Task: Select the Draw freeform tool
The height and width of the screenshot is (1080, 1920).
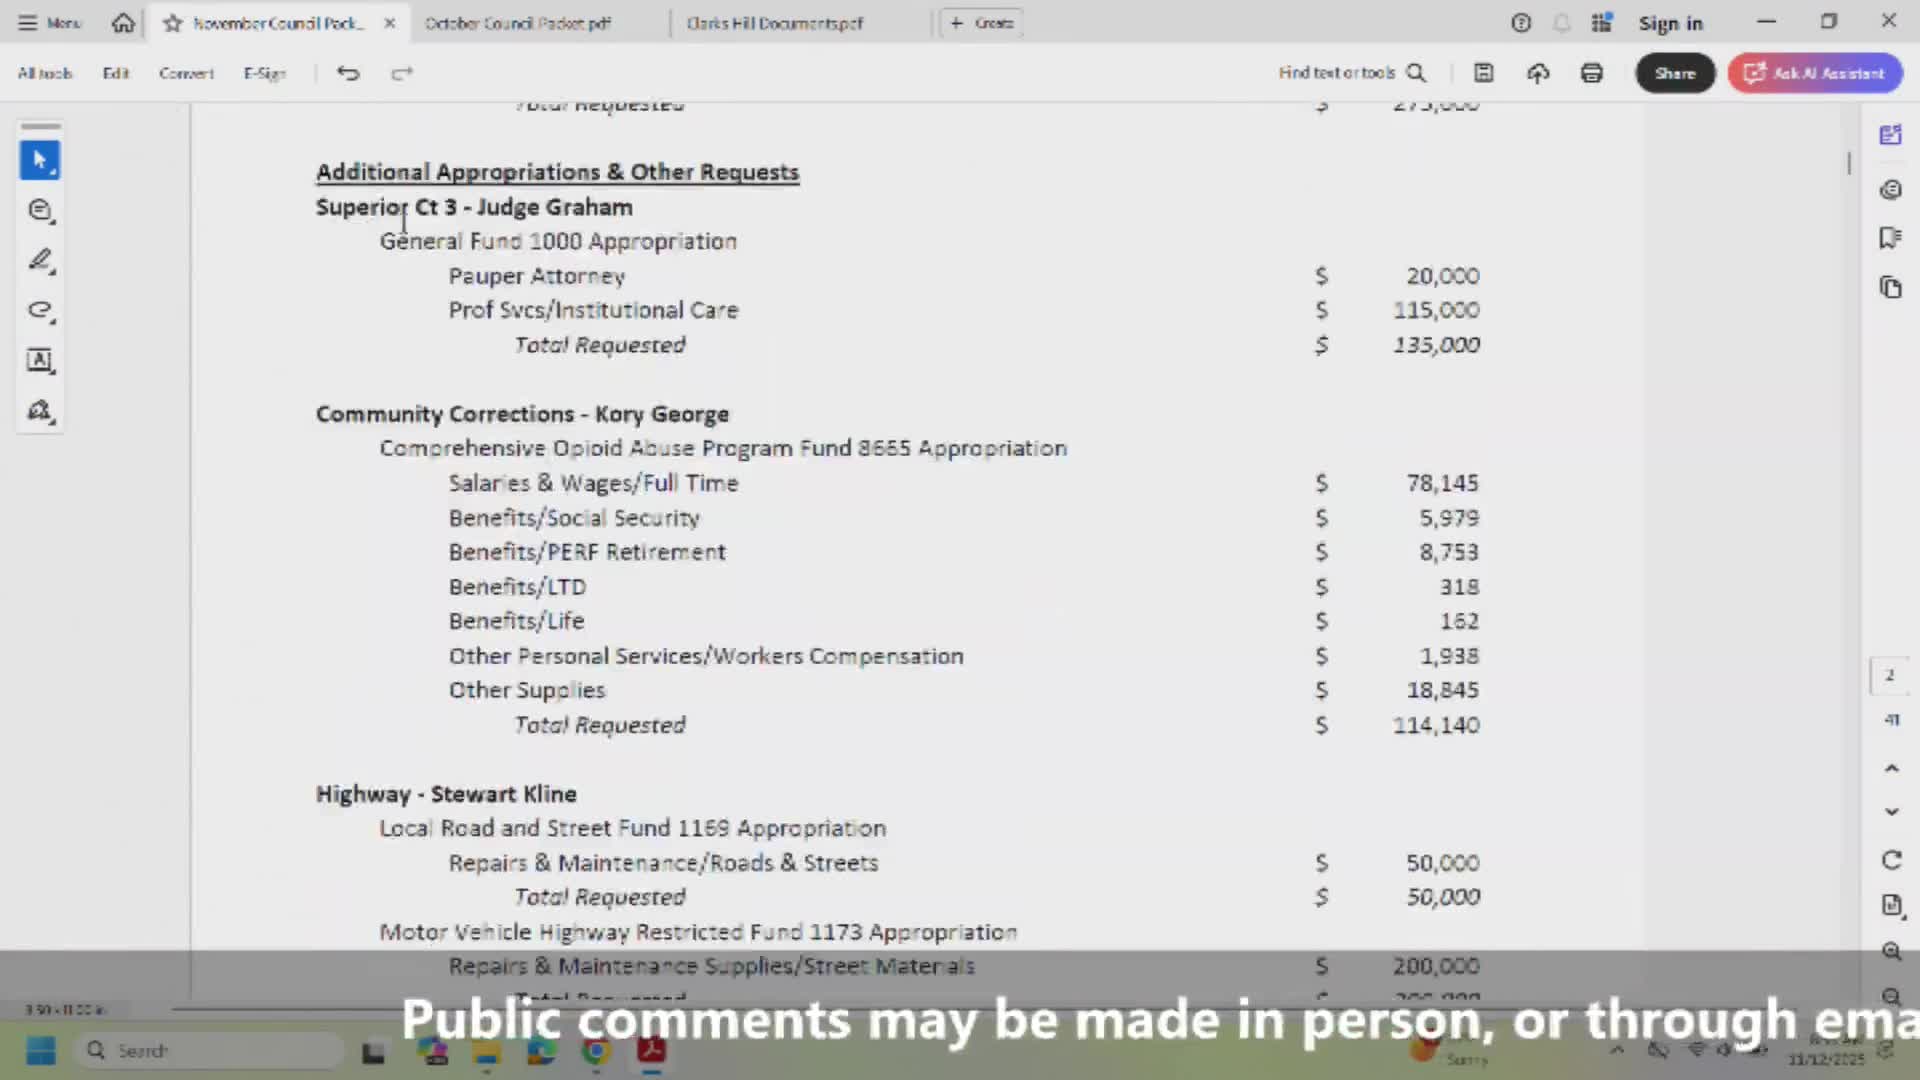Action: click(x=41, y=310)
